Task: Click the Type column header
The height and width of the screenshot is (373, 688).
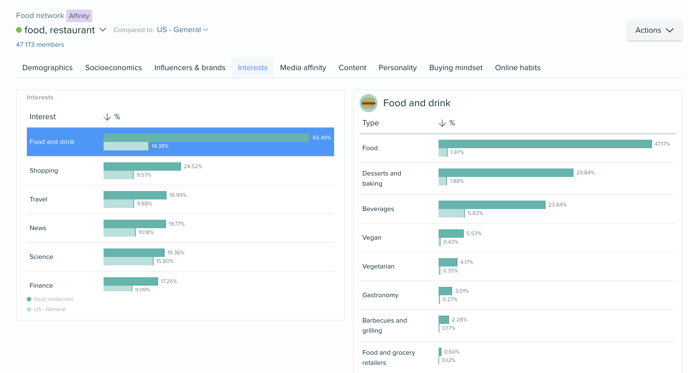Action: (370, 123)
